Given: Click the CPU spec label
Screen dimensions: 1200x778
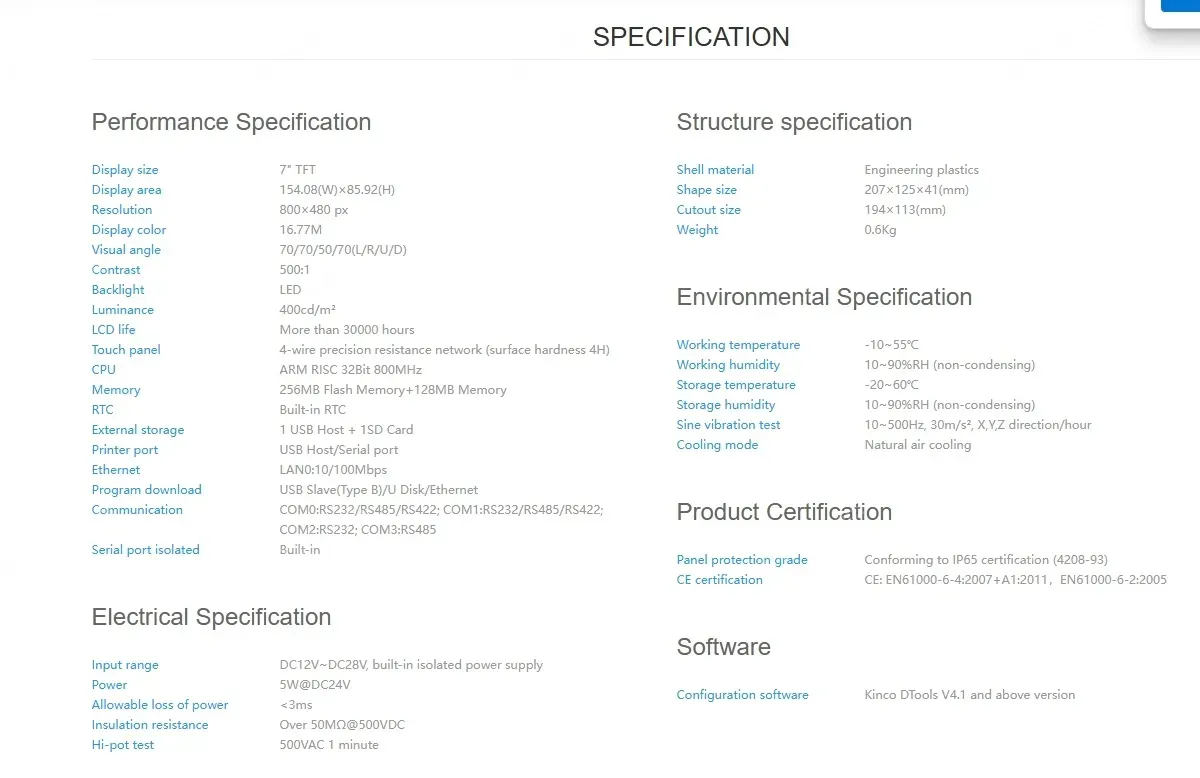Looking at the screenshot, I should pyautogui.click(x=104, y=370).
